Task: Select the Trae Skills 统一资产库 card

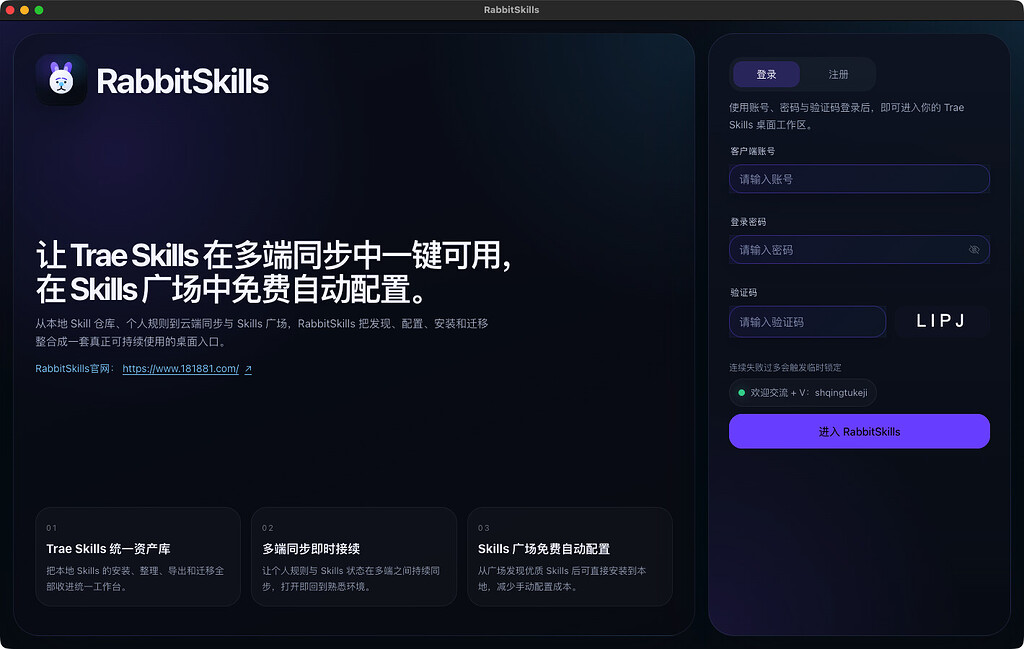Action: click(138, 557)
